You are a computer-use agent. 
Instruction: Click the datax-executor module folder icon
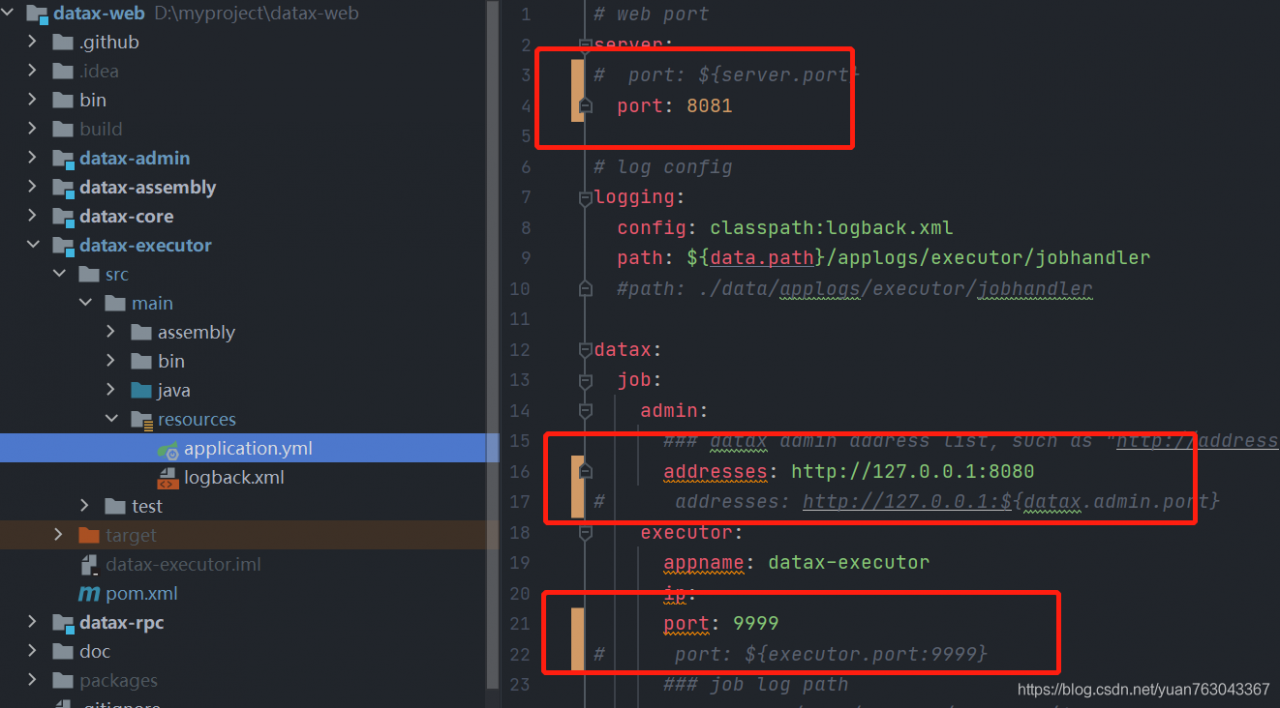click(x=63, y=245)
